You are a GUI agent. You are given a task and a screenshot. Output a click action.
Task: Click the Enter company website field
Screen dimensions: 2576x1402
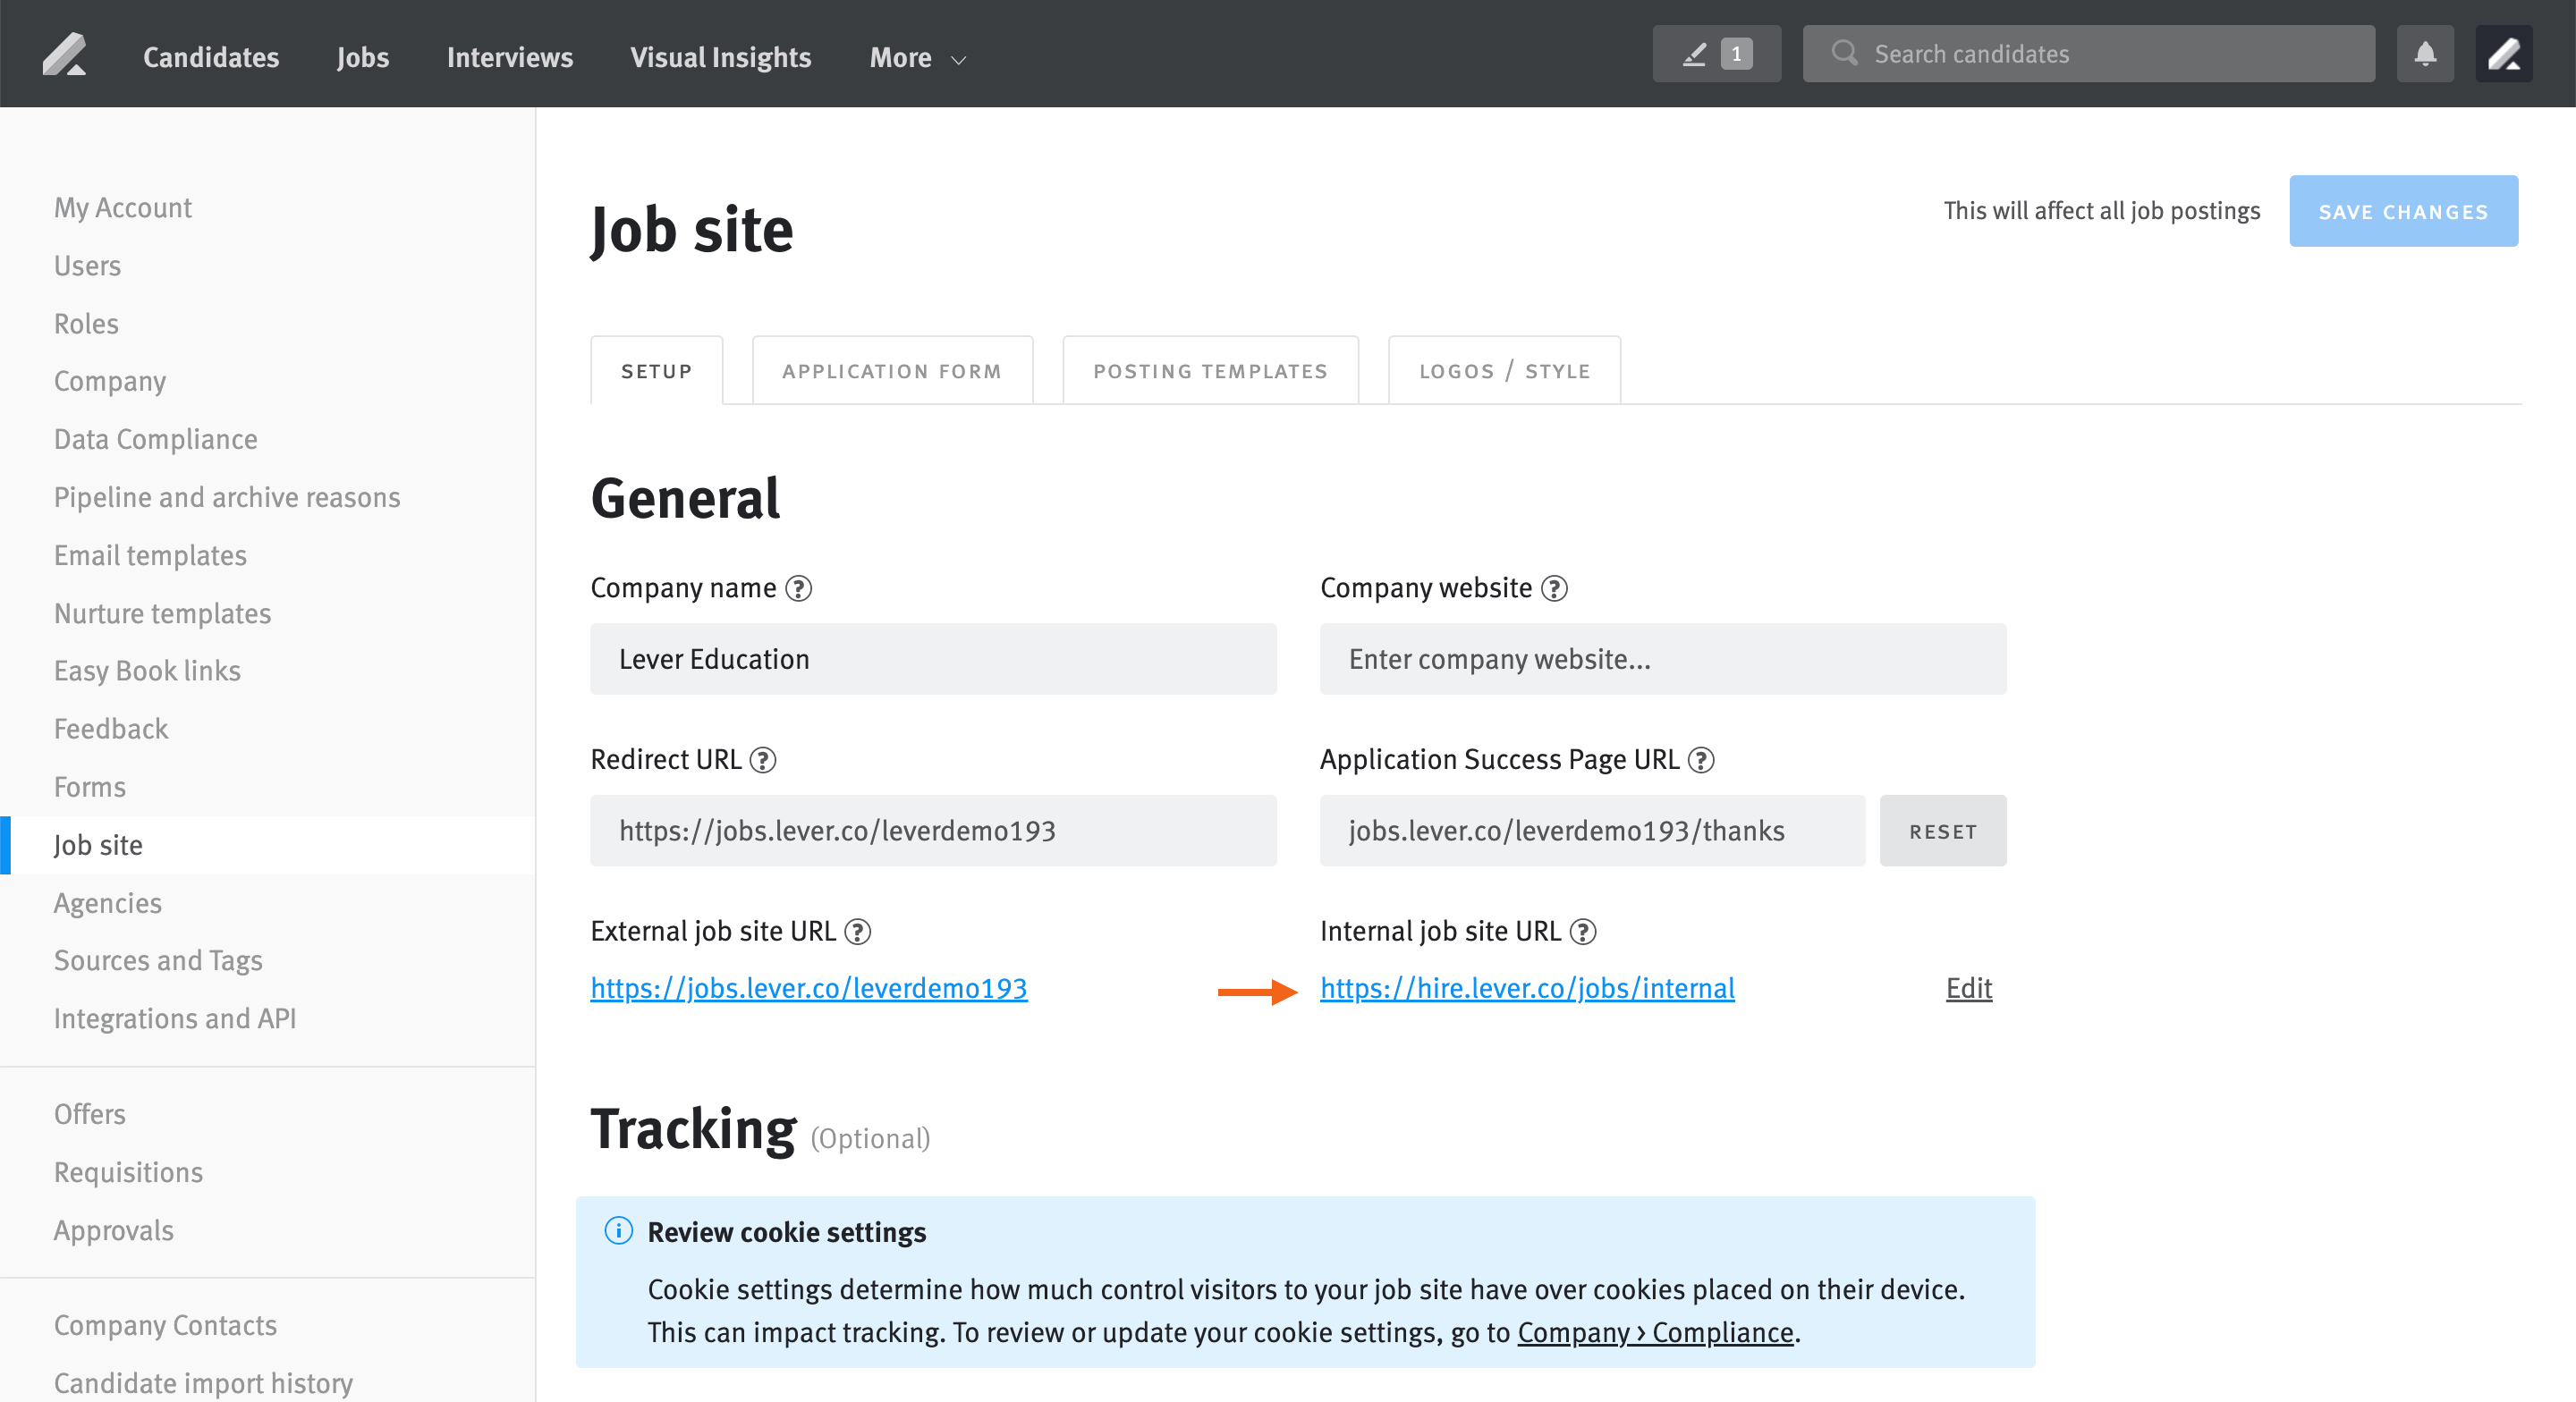(1662, 659)
